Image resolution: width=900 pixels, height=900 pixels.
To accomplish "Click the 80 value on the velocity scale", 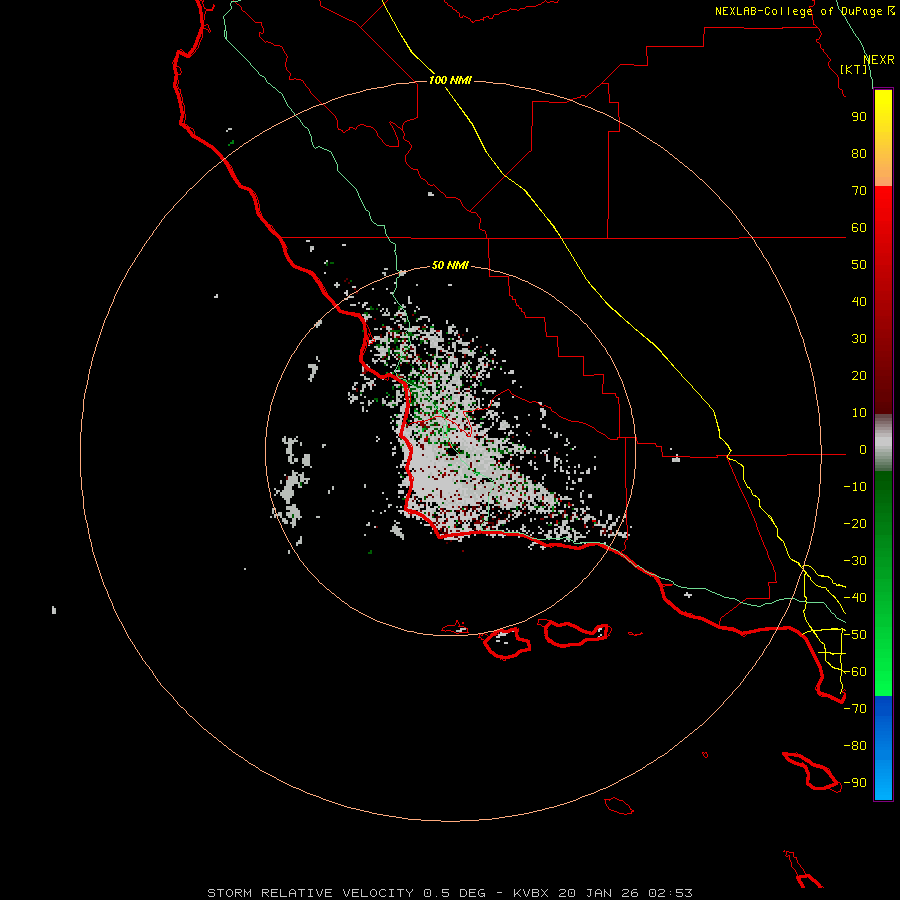I will coord(859,153).
